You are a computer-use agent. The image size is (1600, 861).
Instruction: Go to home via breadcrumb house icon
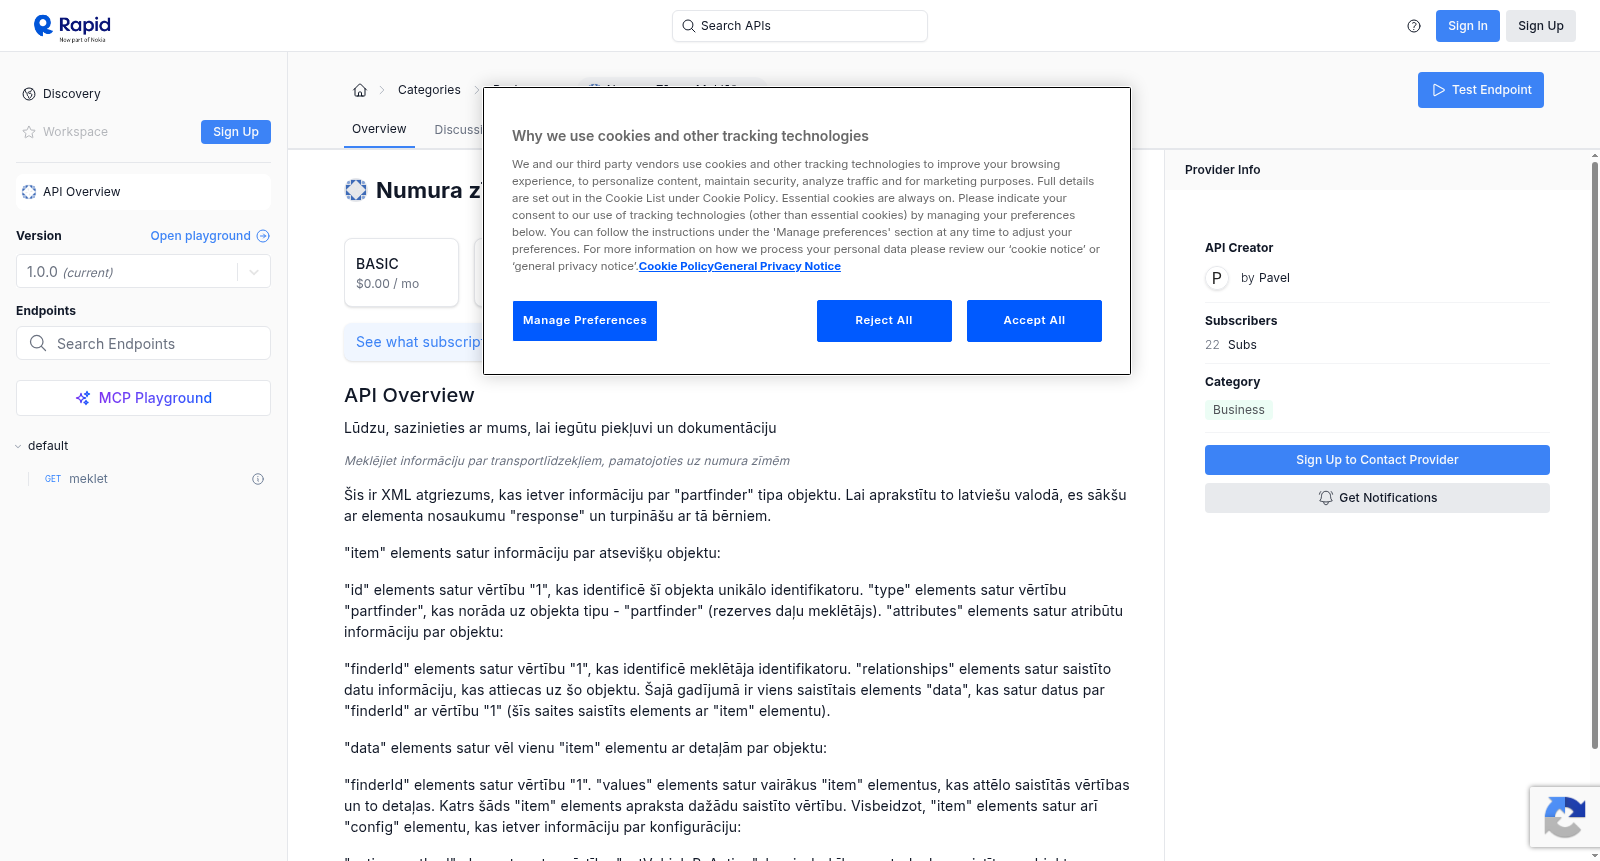pyautogui.click(x=360, y=90)
